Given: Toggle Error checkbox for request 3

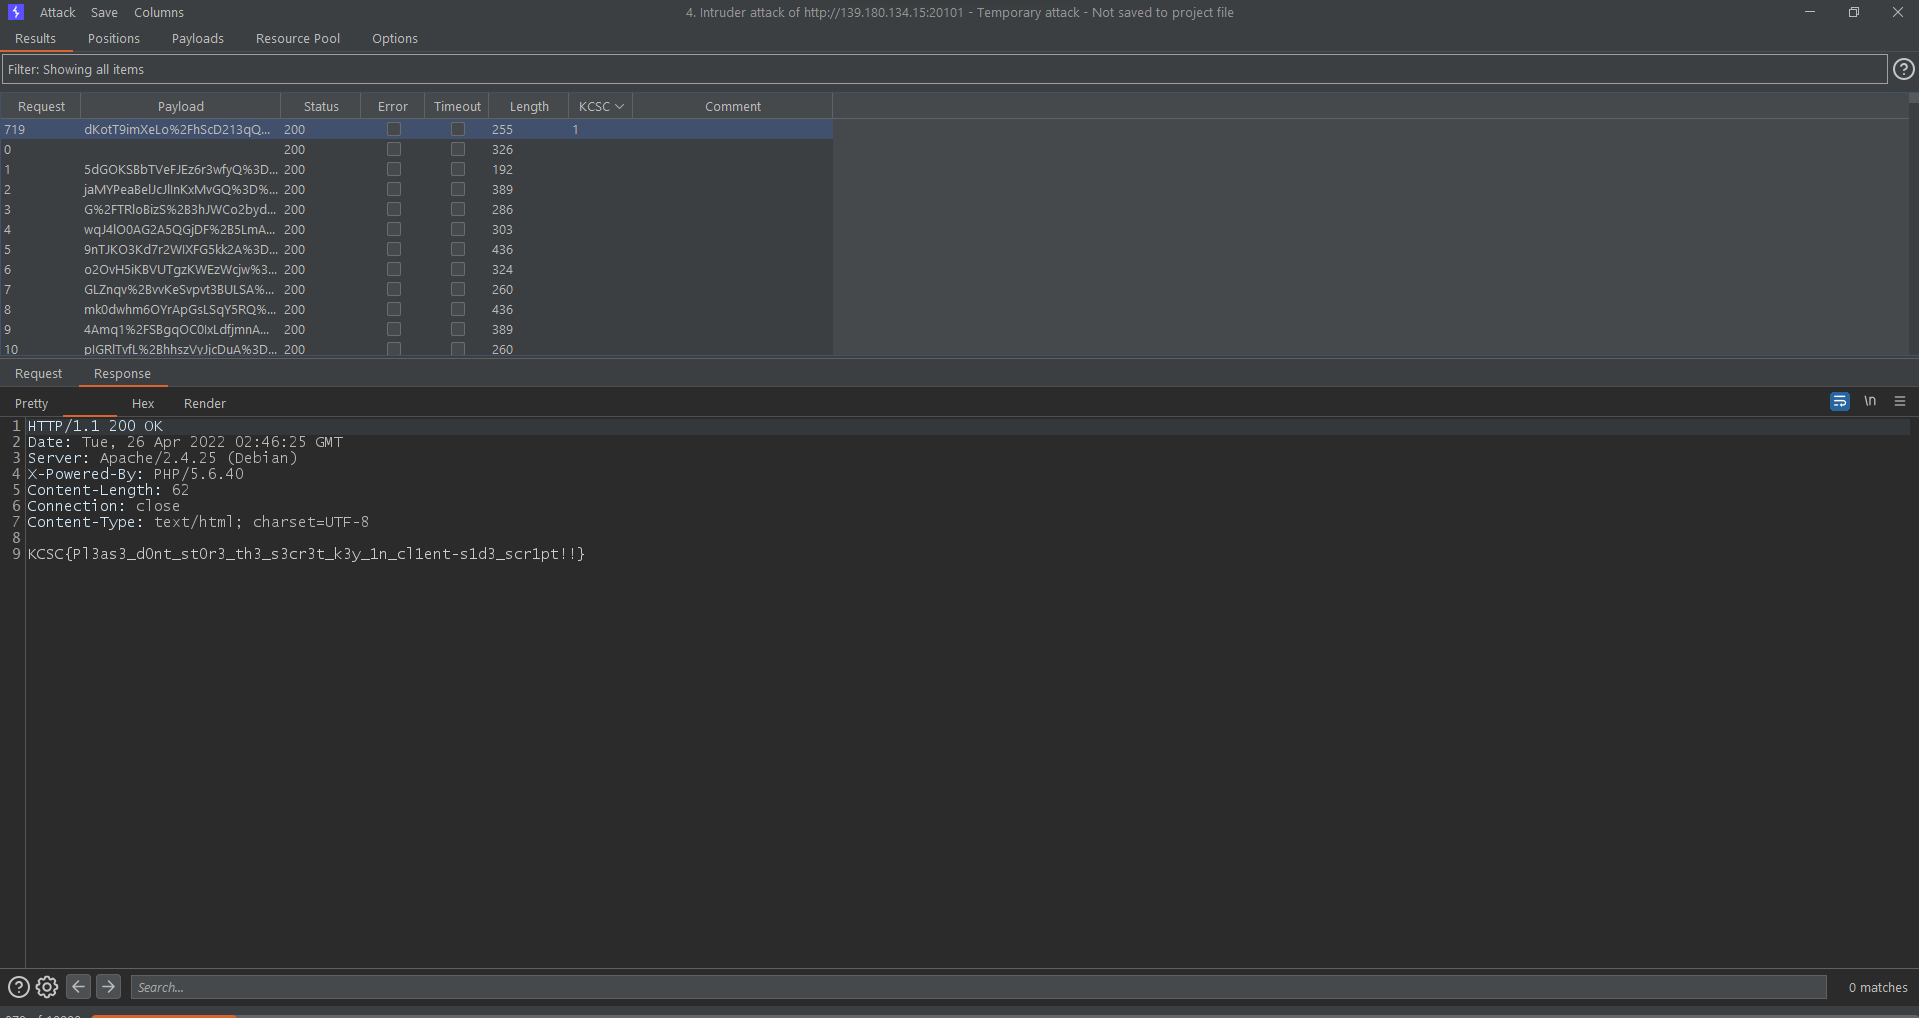Looking at the screenshot, I should pos(394,209).
